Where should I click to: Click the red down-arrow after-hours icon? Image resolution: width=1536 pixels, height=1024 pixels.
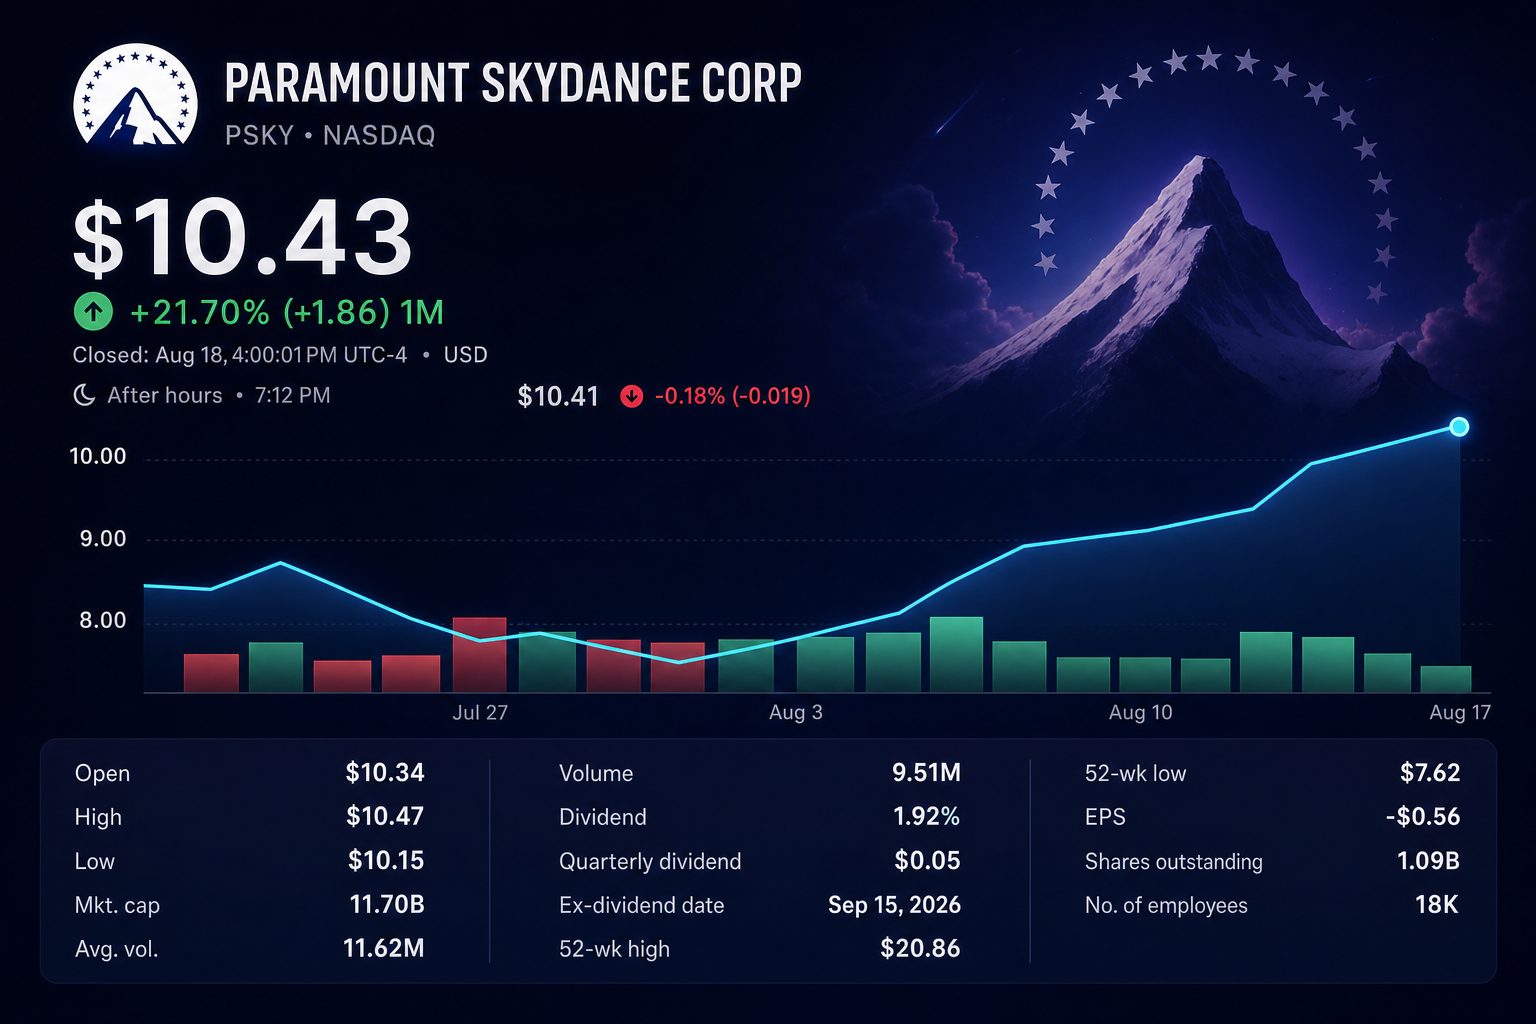pos(631,396)
